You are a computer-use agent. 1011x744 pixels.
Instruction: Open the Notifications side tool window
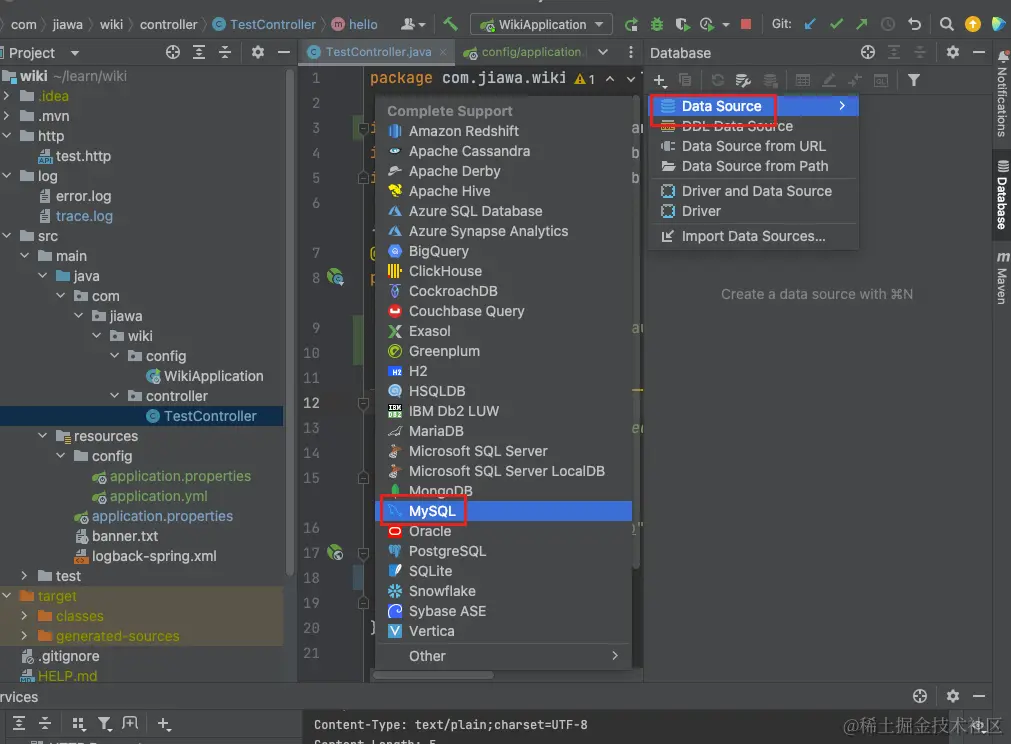[x=1002, y=95]
